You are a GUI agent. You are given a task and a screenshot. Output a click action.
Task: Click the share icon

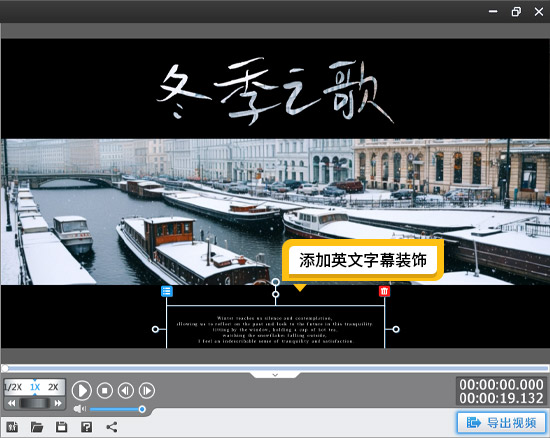112,427
